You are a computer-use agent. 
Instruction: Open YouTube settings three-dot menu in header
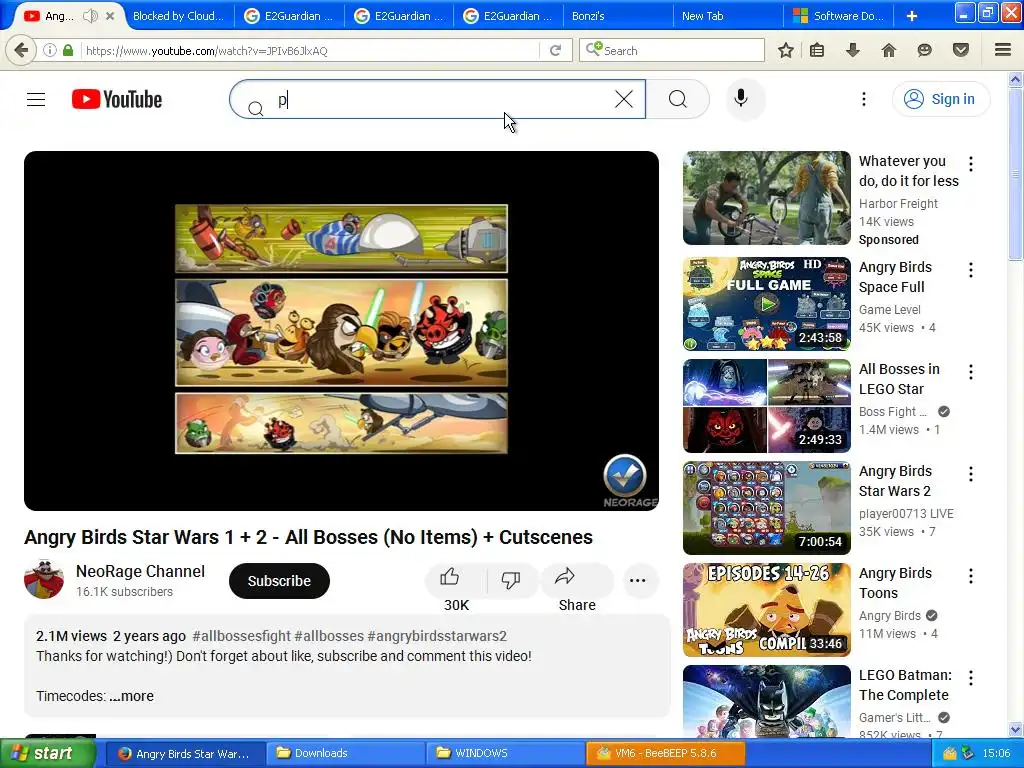863,99
